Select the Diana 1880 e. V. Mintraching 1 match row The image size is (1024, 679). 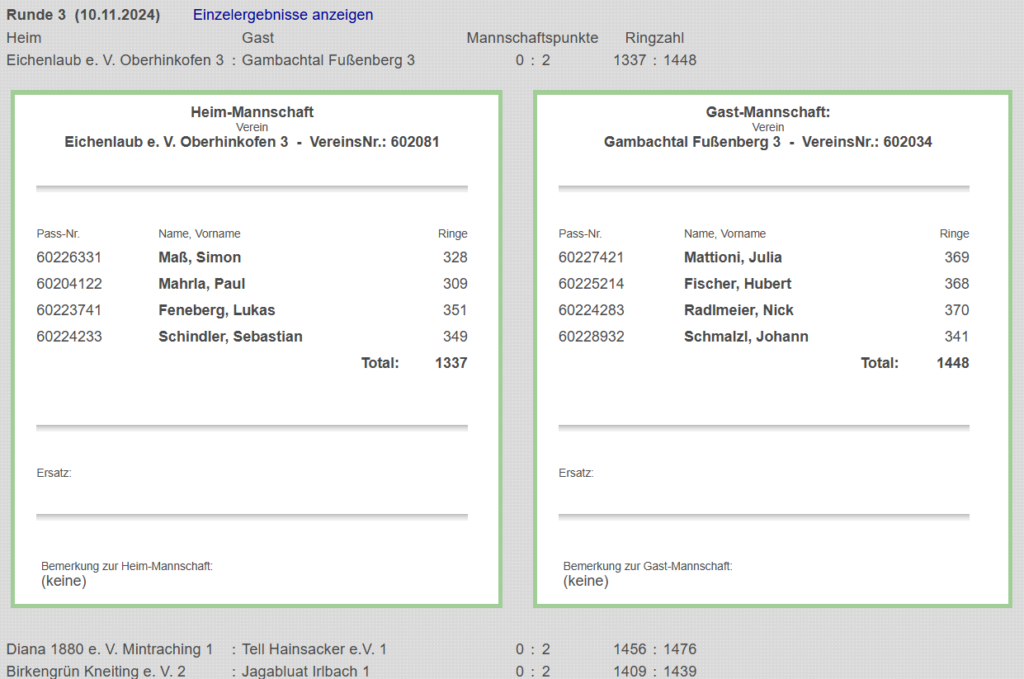point(110,649)
